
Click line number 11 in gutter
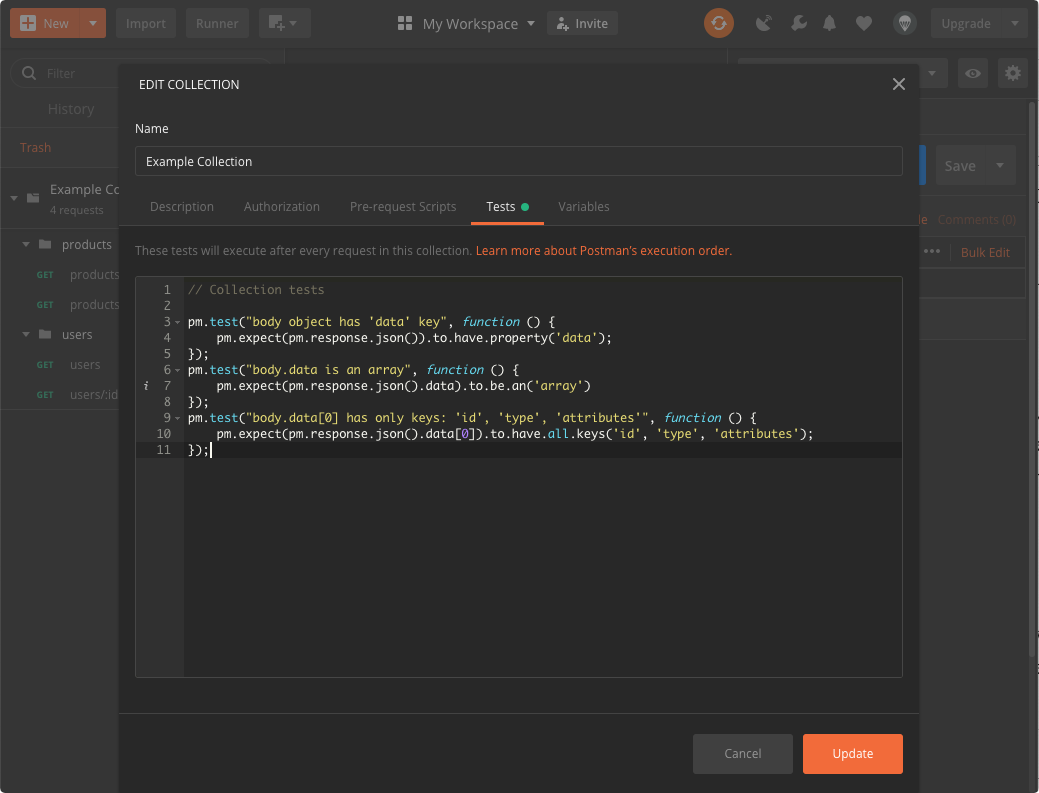[164, 450]
